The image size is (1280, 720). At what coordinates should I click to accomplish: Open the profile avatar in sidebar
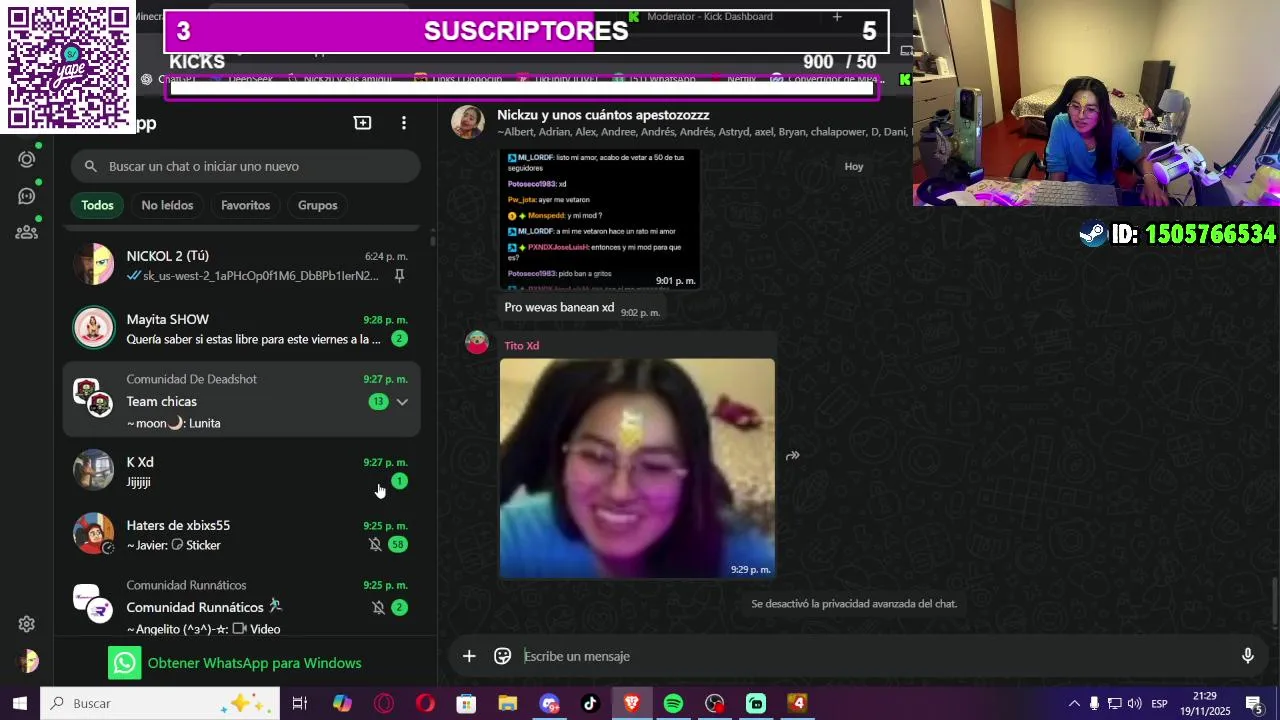(27, 661)
